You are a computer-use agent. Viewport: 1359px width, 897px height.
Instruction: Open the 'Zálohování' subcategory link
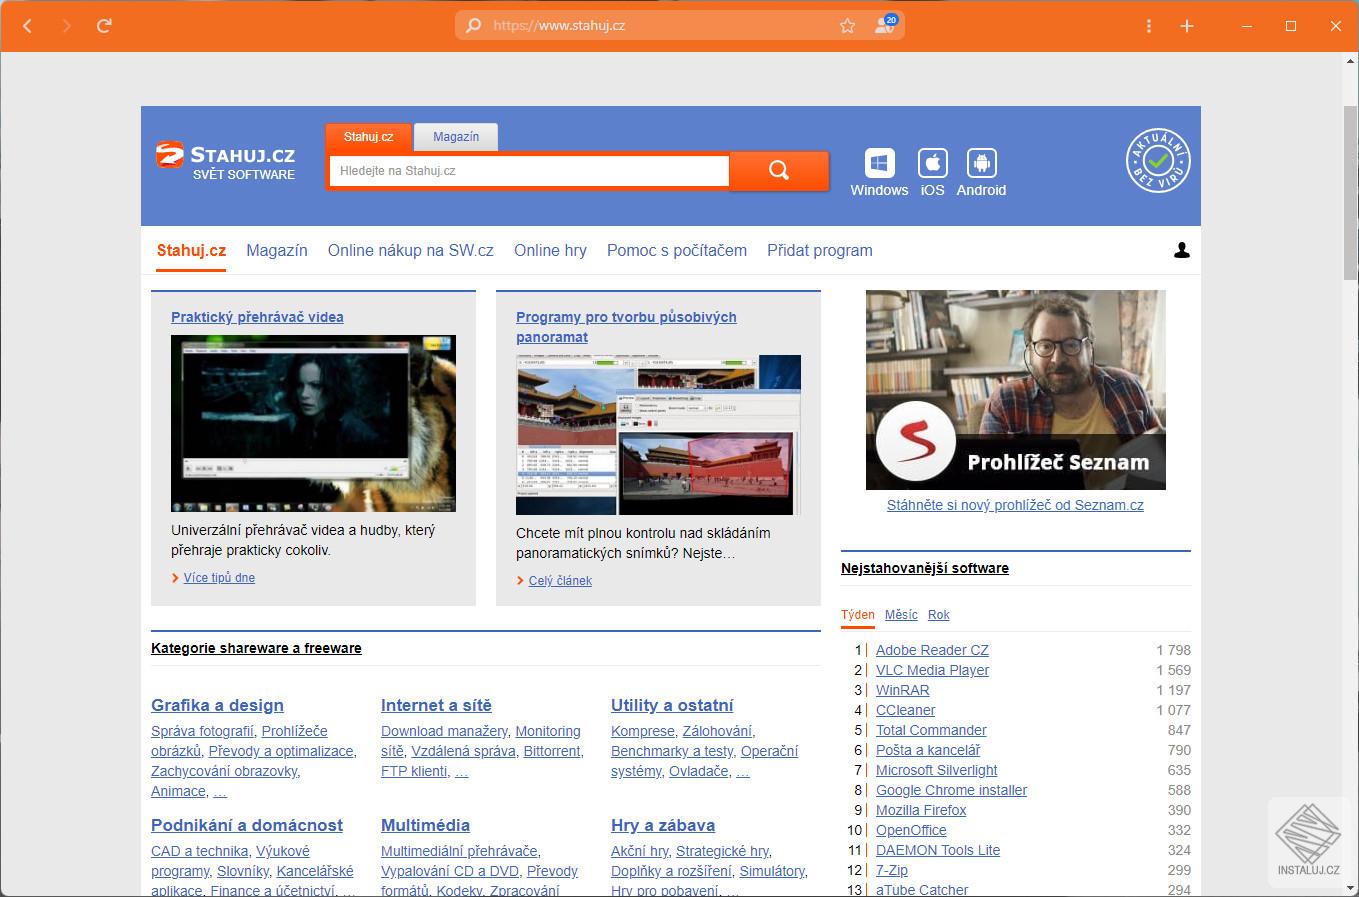click(x=716, y=731)
